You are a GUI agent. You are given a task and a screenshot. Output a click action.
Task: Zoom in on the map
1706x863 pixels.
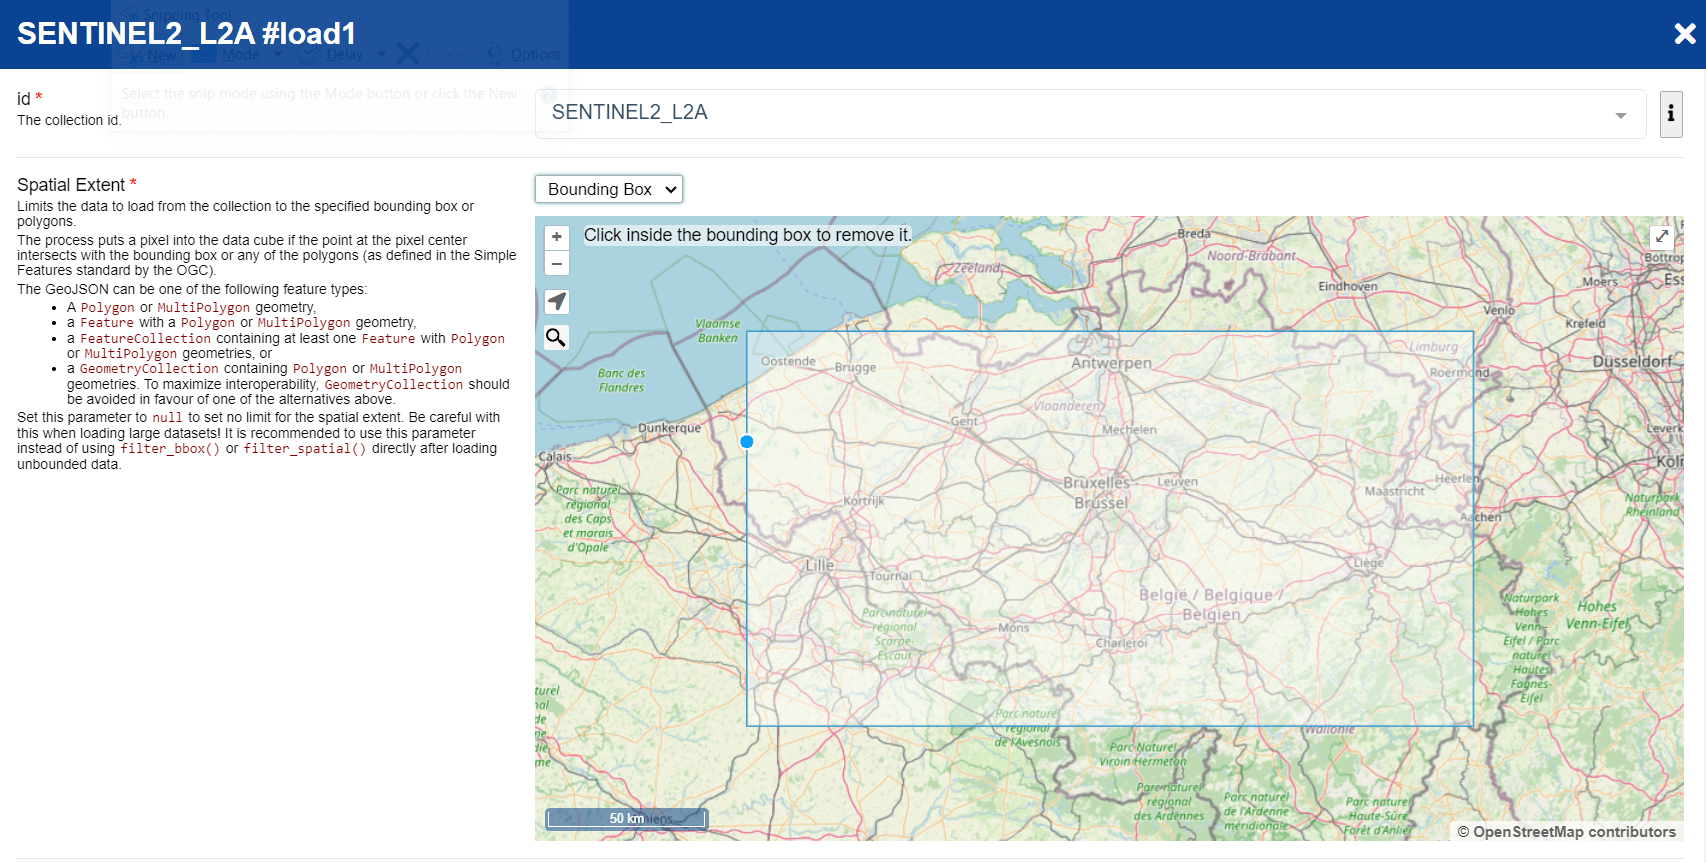point(557,237)
